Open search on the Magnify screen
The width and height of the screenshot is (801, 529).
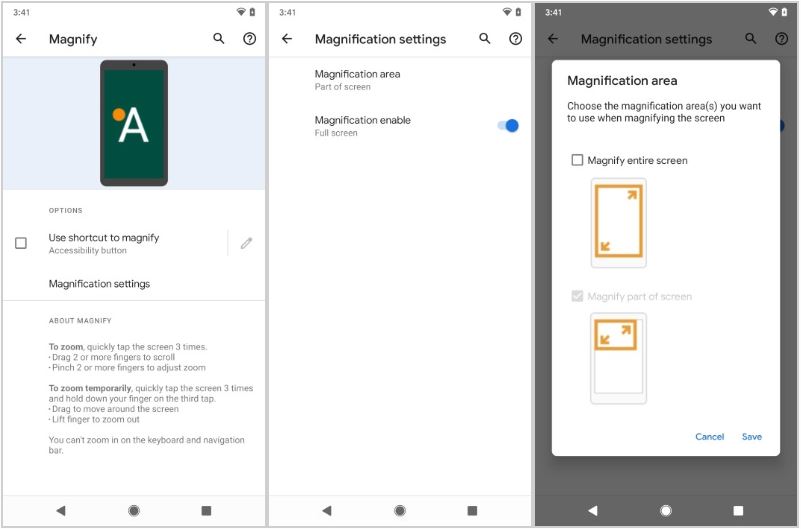pyautogui.click(x=219, y=39)
